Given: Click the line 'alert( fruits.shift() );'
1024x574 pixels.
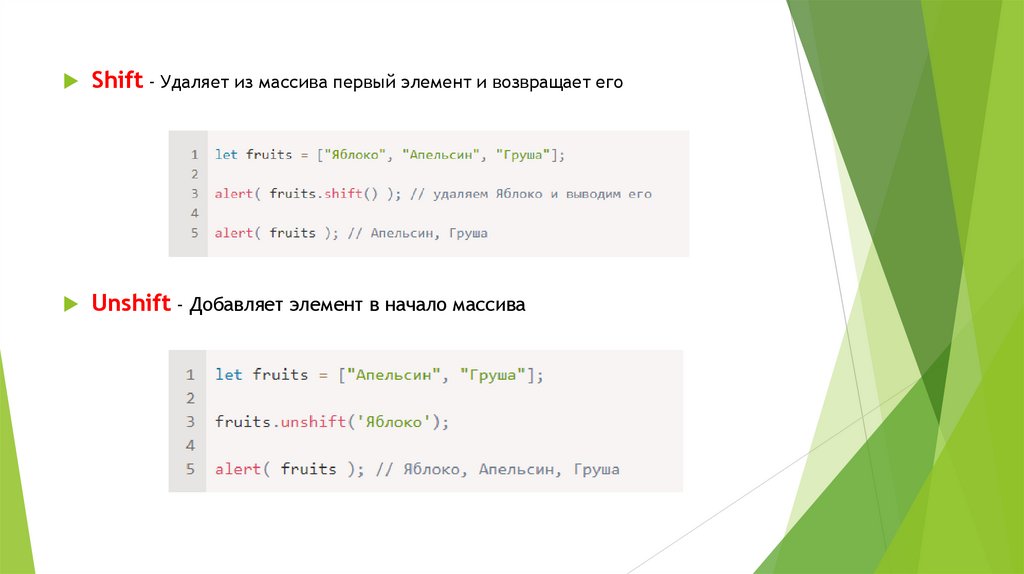Looking at the screenshot, I should click(x=308, y=194).
